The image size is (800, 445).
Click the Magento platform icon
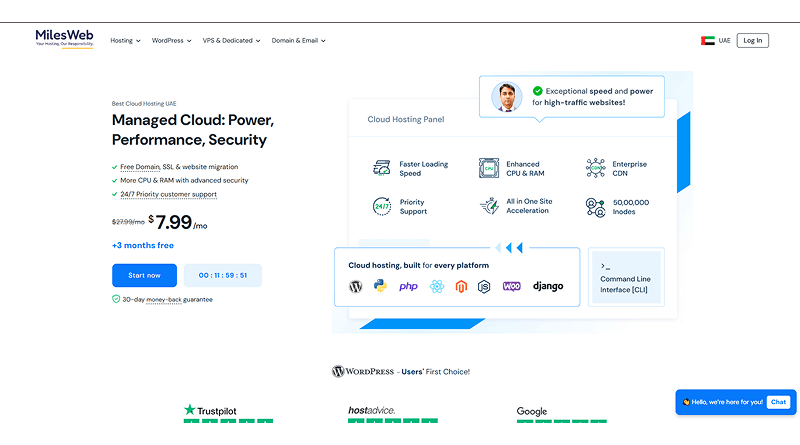click(461, 286)
